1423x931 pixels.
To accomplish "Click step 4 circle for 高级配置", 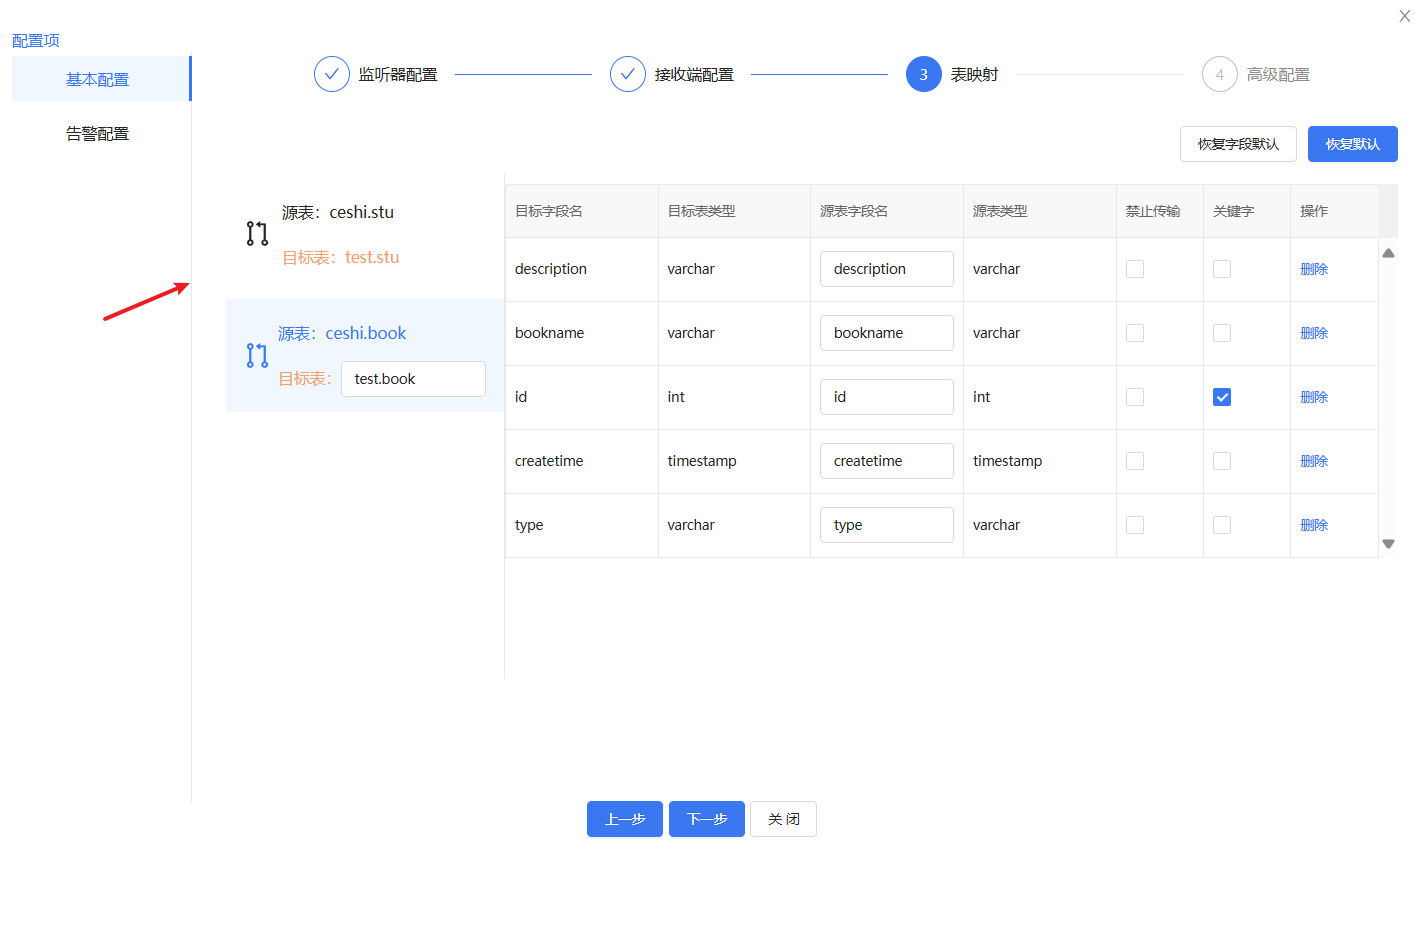I will click(x=1219, y=74).
